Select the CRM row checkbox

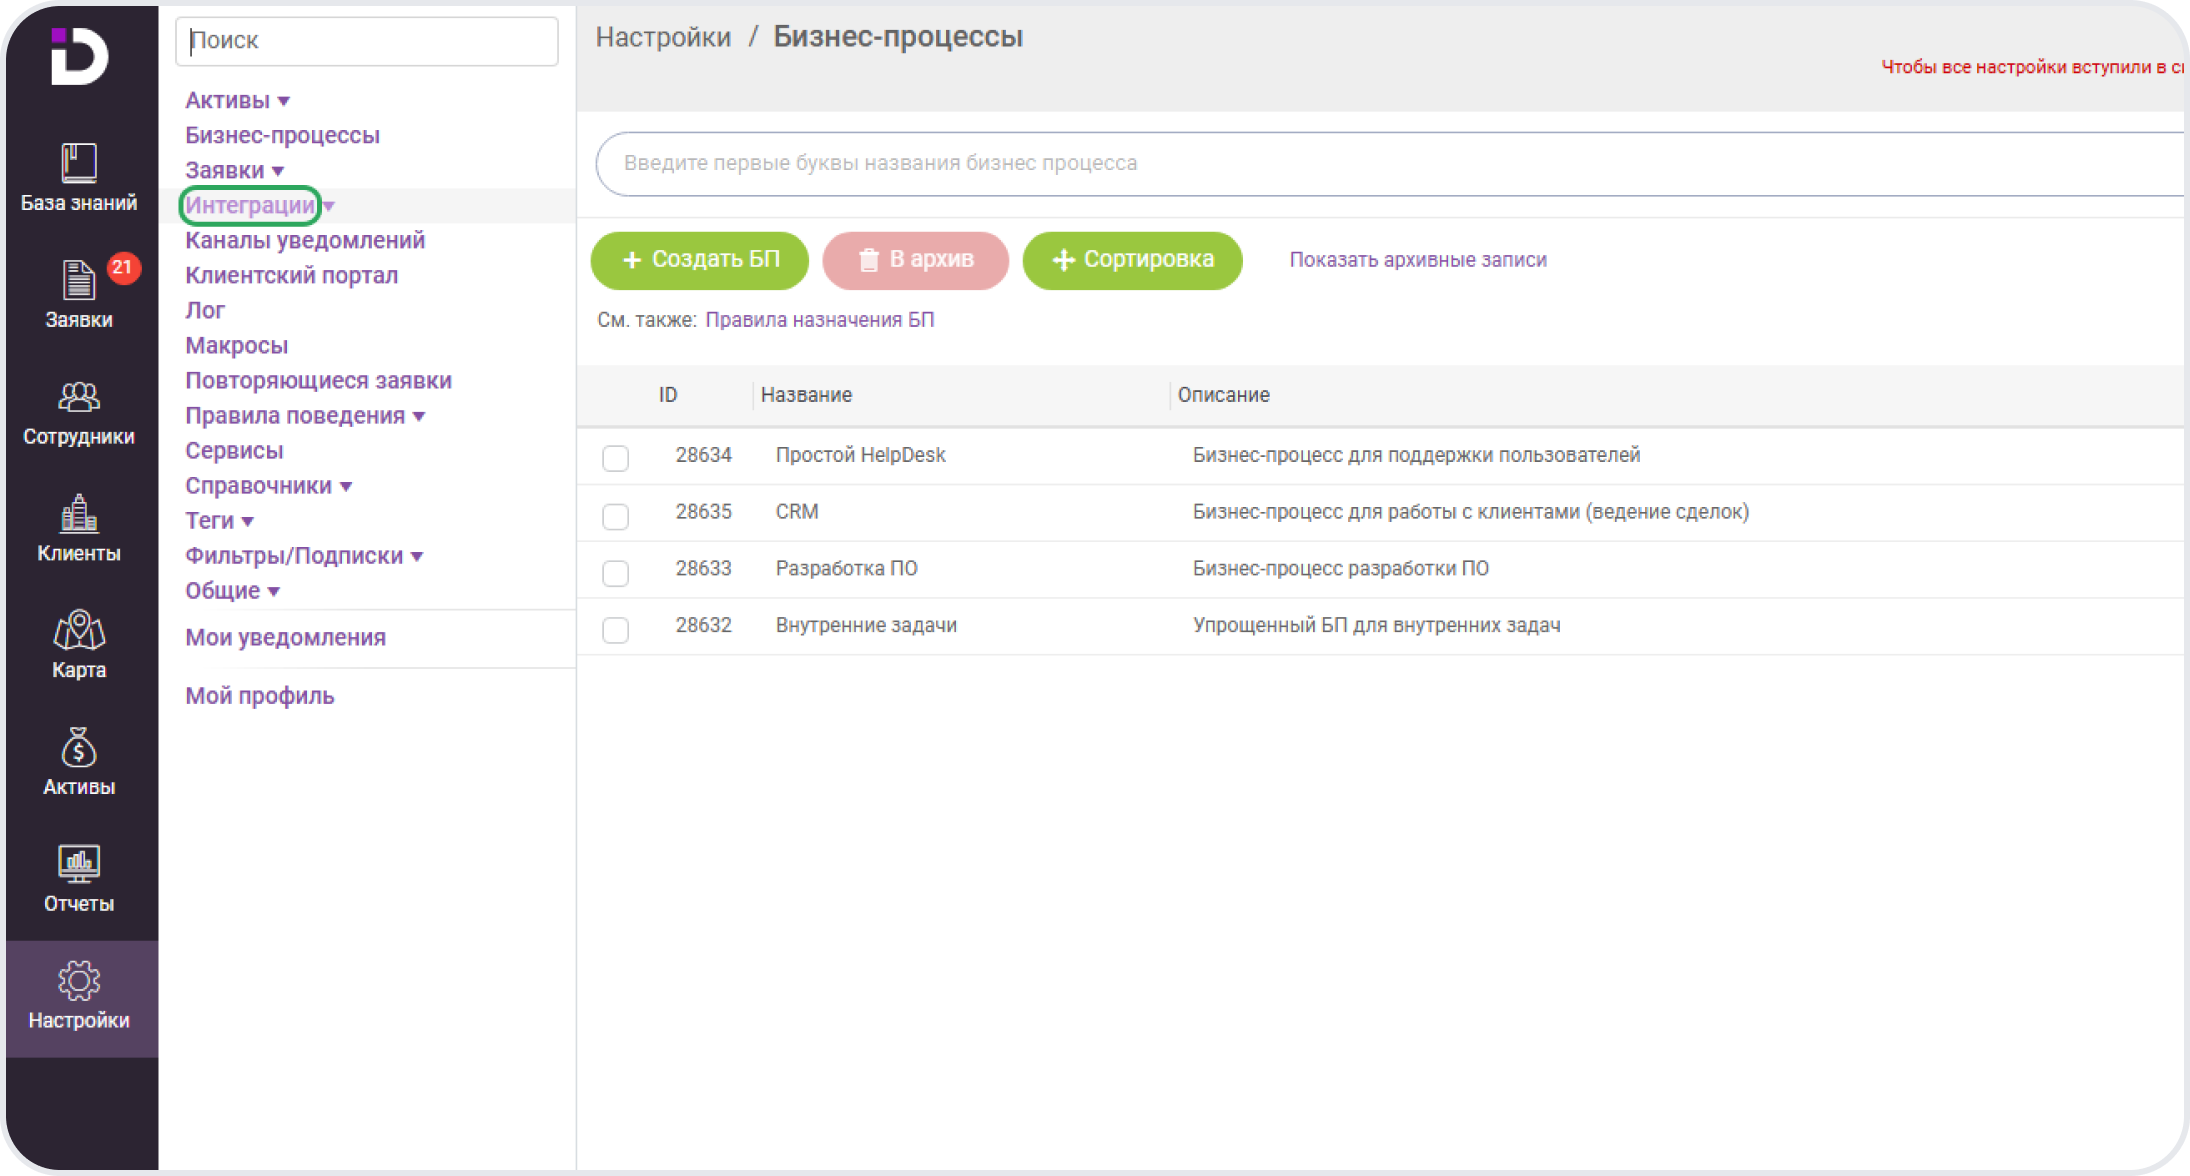[x=615, y=516]
